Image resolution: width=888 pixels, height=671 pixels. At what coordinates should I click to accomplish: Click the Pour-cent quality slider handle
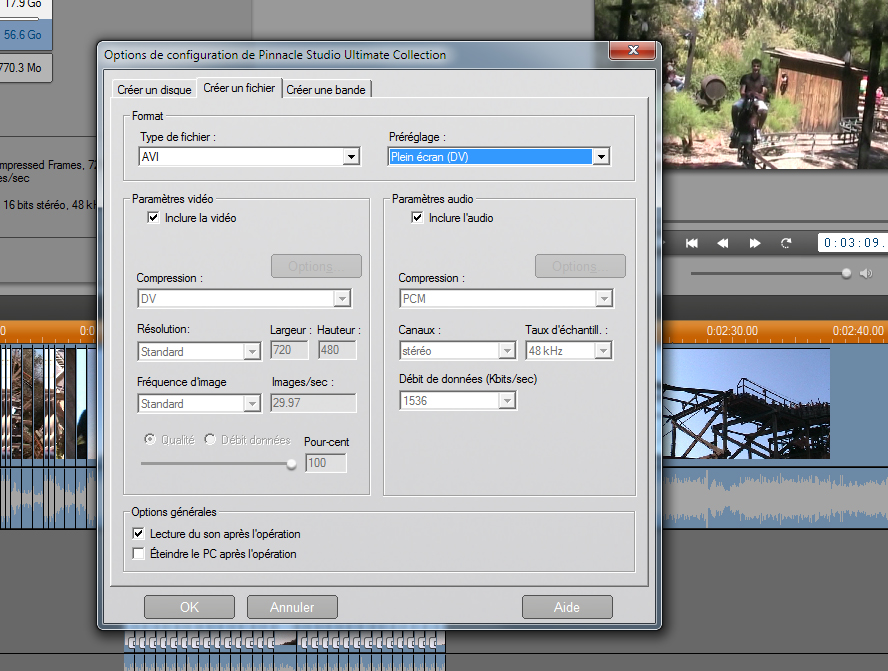pos(291,464)
